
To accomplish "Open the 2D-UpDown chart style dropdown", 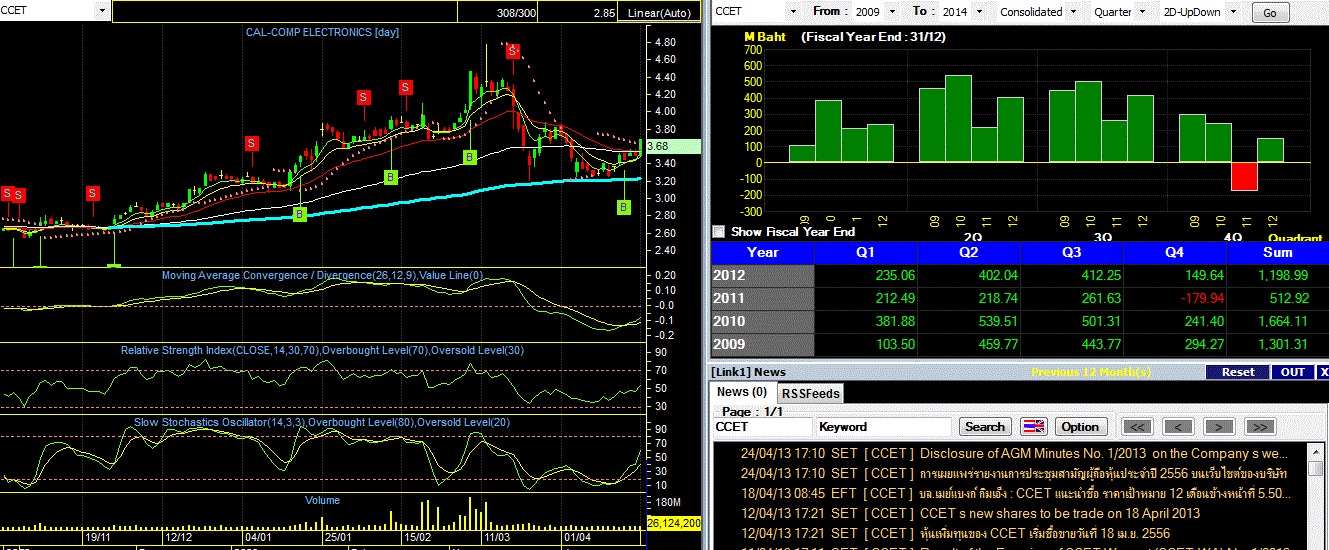I will (1233, 12).
